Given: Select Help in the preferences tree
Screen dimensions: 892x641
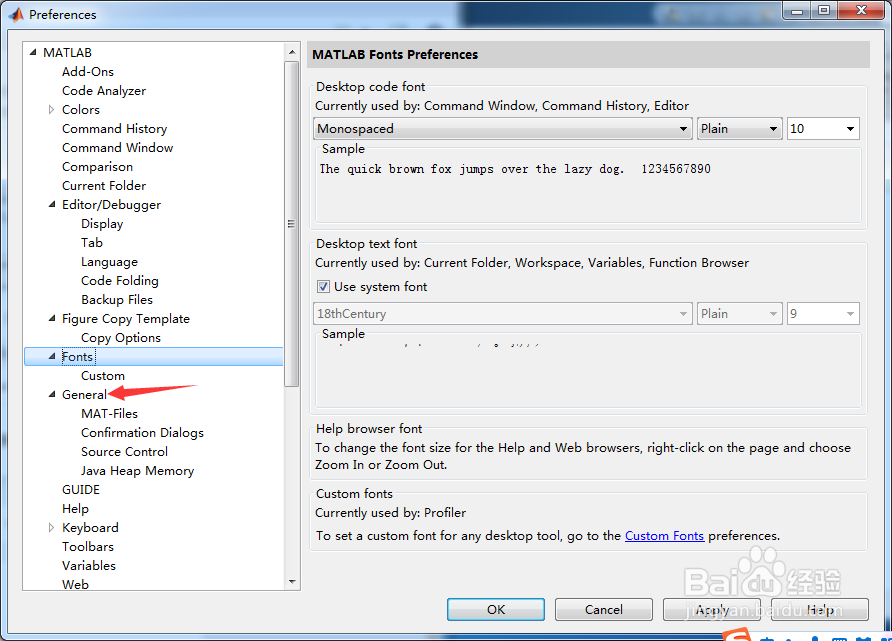Looking at the screenshot, I should click(75, 508).
